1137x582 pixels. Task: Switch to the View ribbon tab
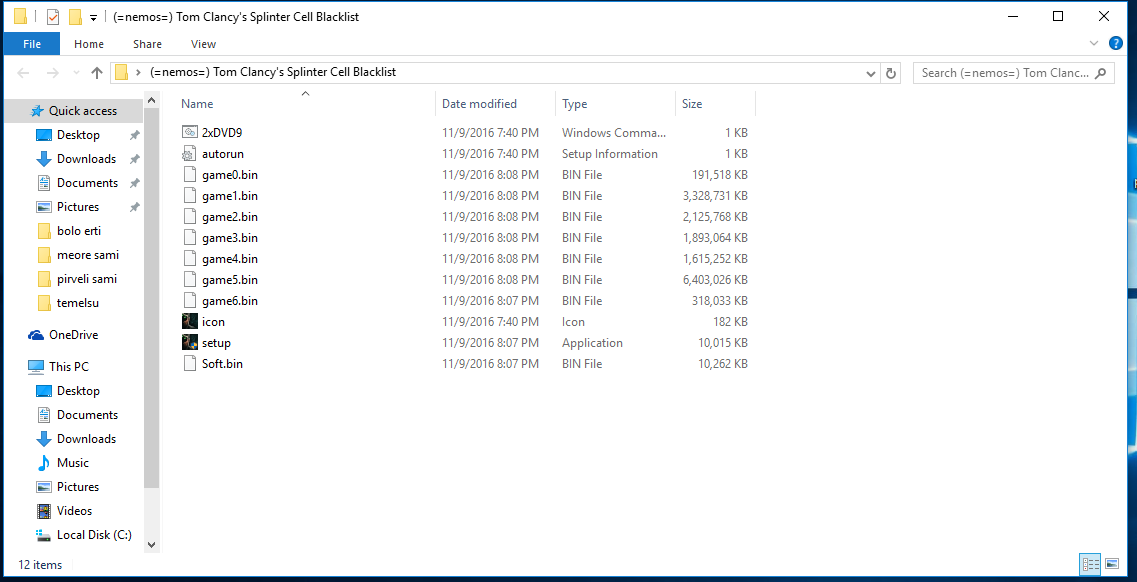tap(203, 43)
